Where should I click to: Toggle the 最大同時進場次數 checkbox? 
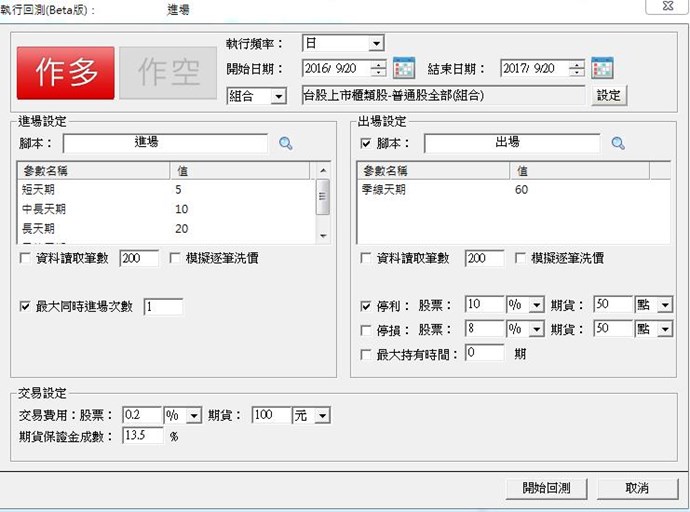[x=26, y=307]
